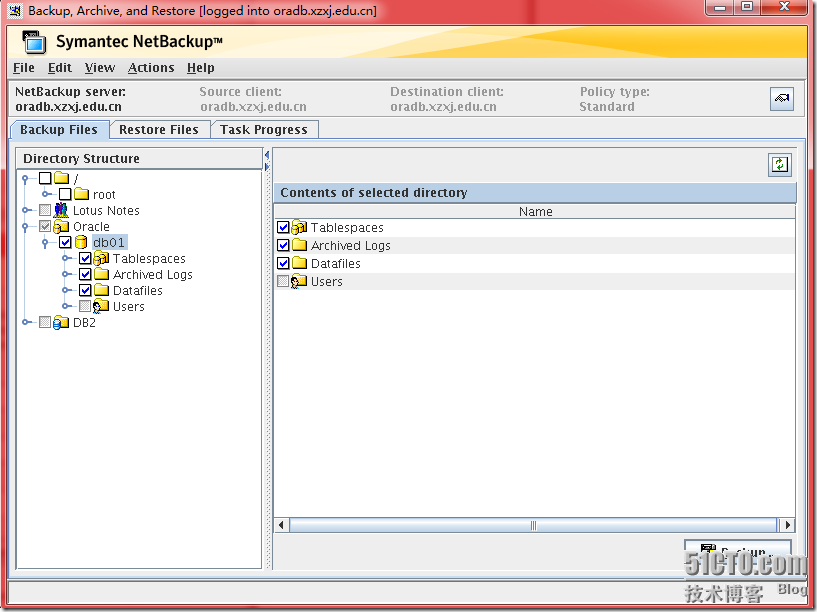Open the Actions menu
This screenshot has height=612, width=817.
pyautogui.click(x=151, y=68)
